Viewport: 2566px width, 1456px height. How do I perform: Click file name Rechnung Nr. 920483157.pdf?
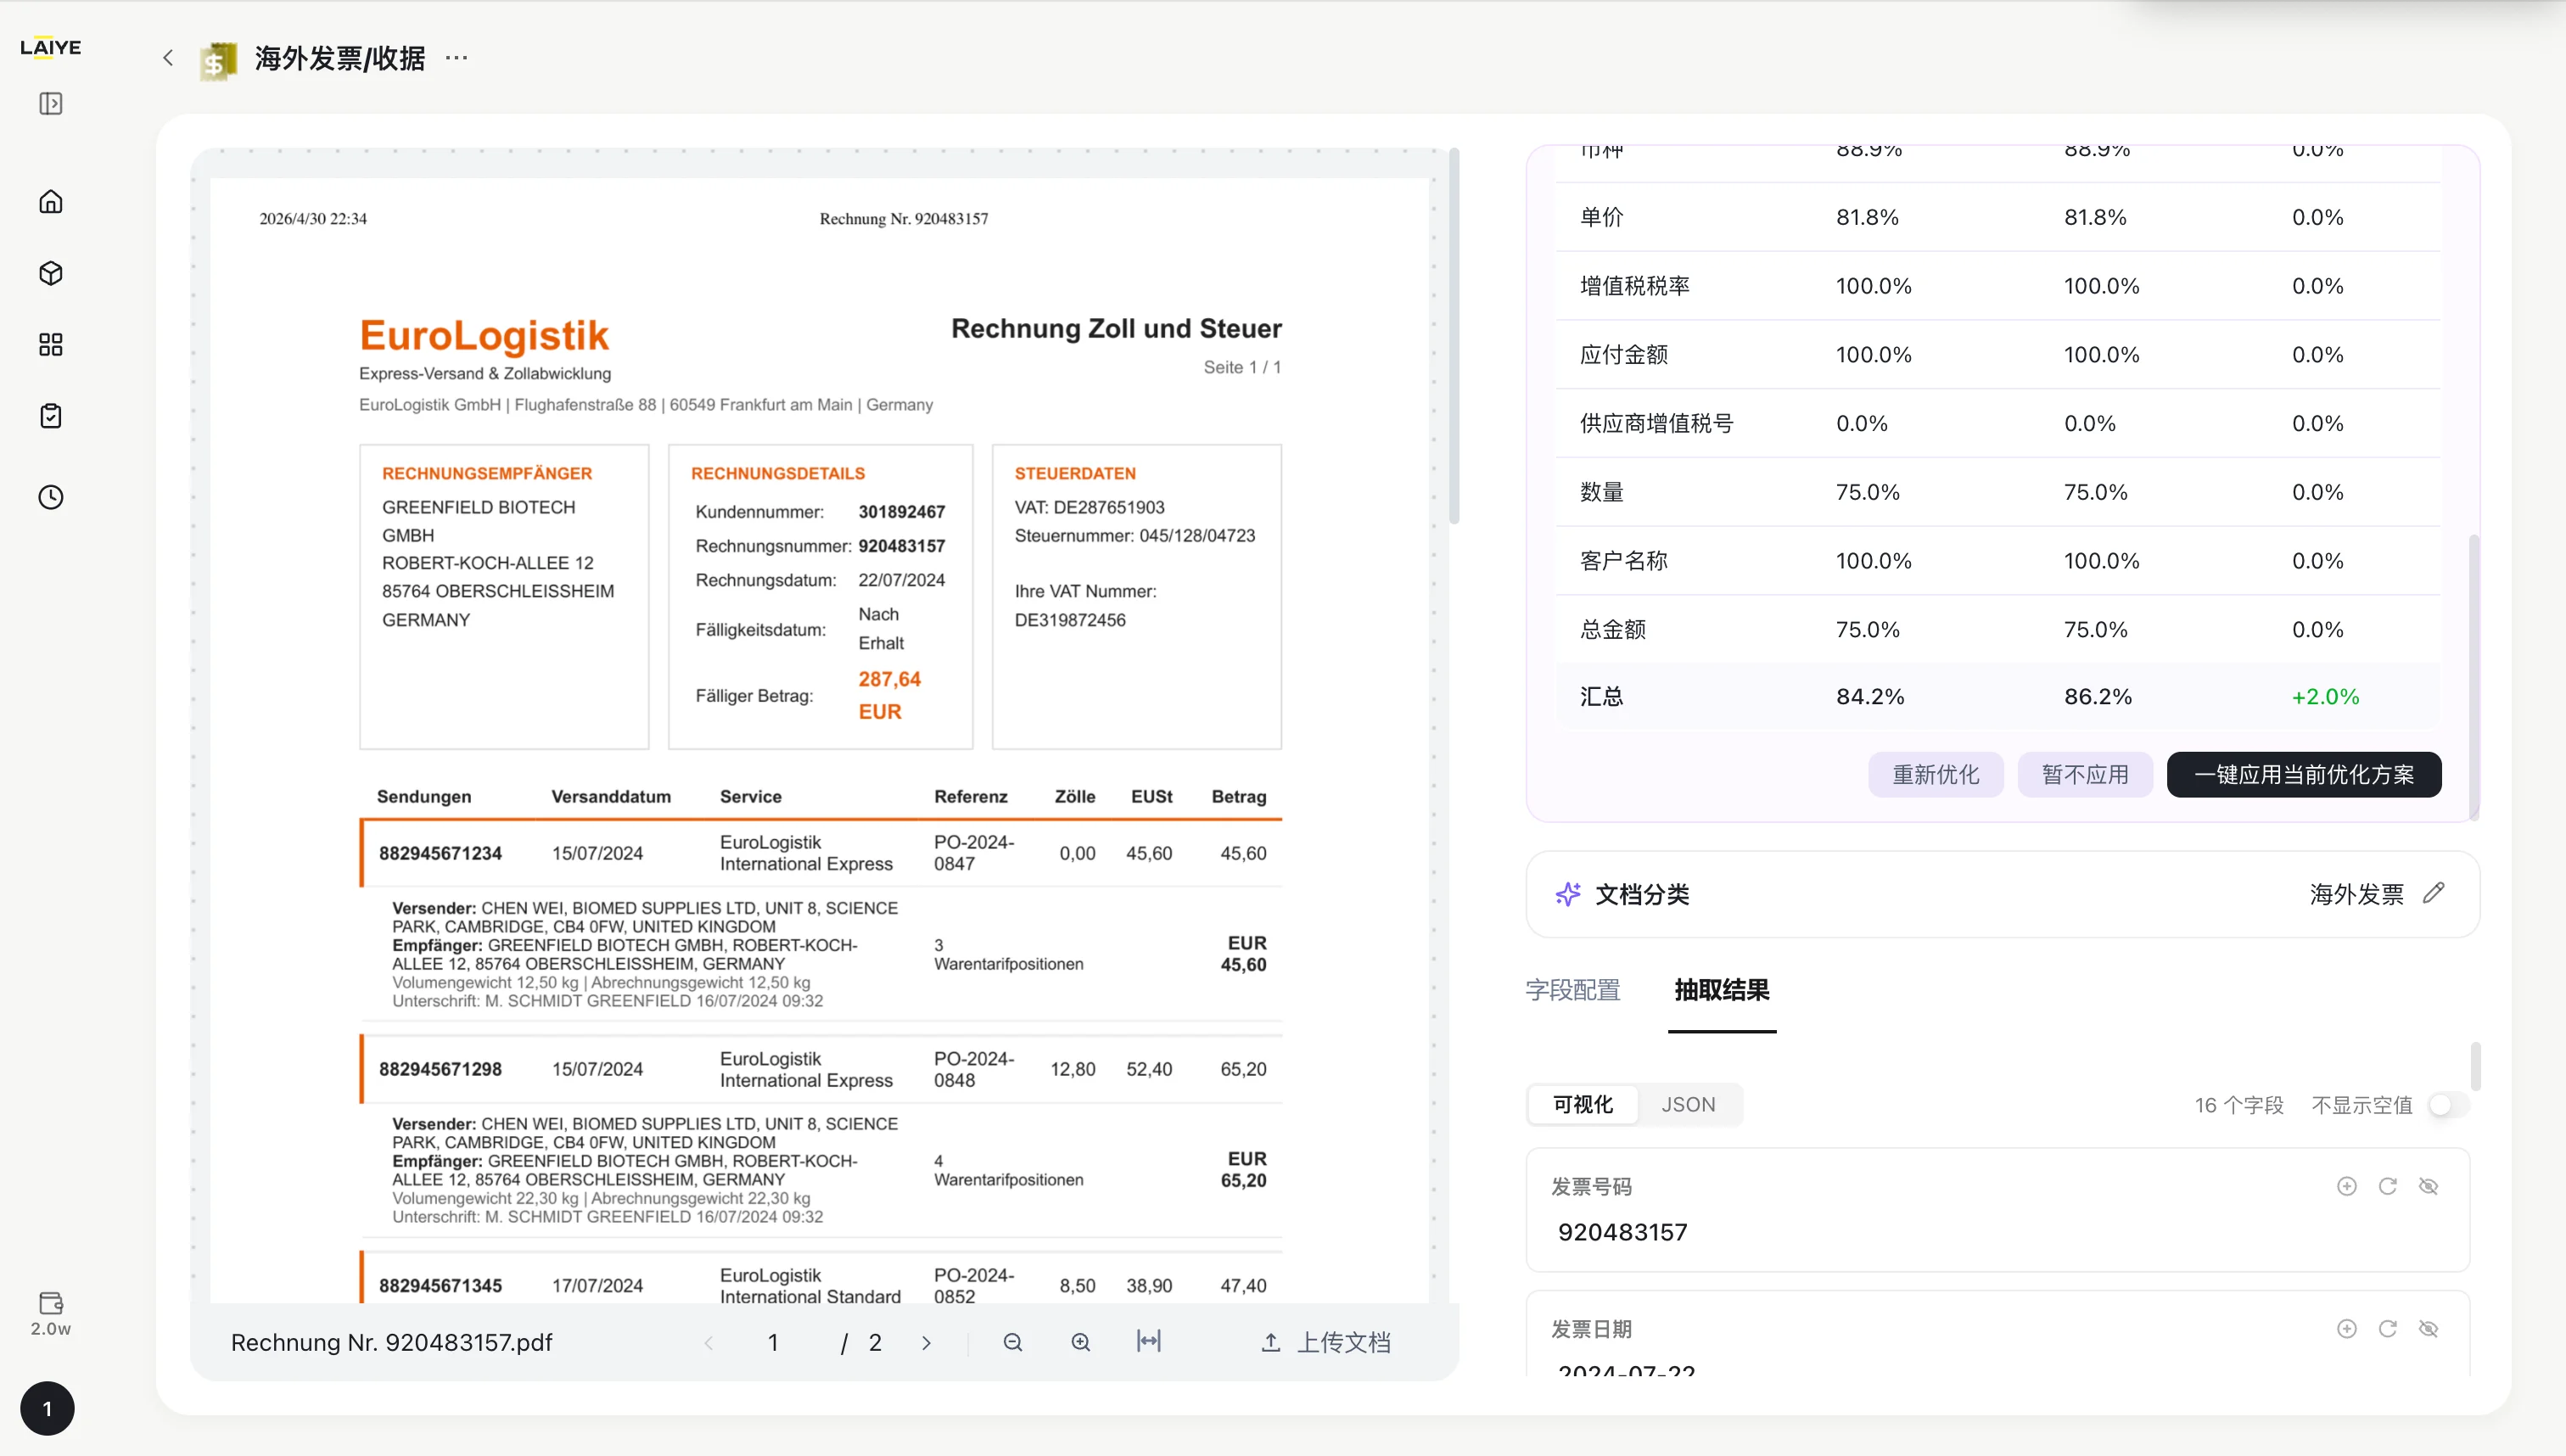click(x=391, y=1343)
